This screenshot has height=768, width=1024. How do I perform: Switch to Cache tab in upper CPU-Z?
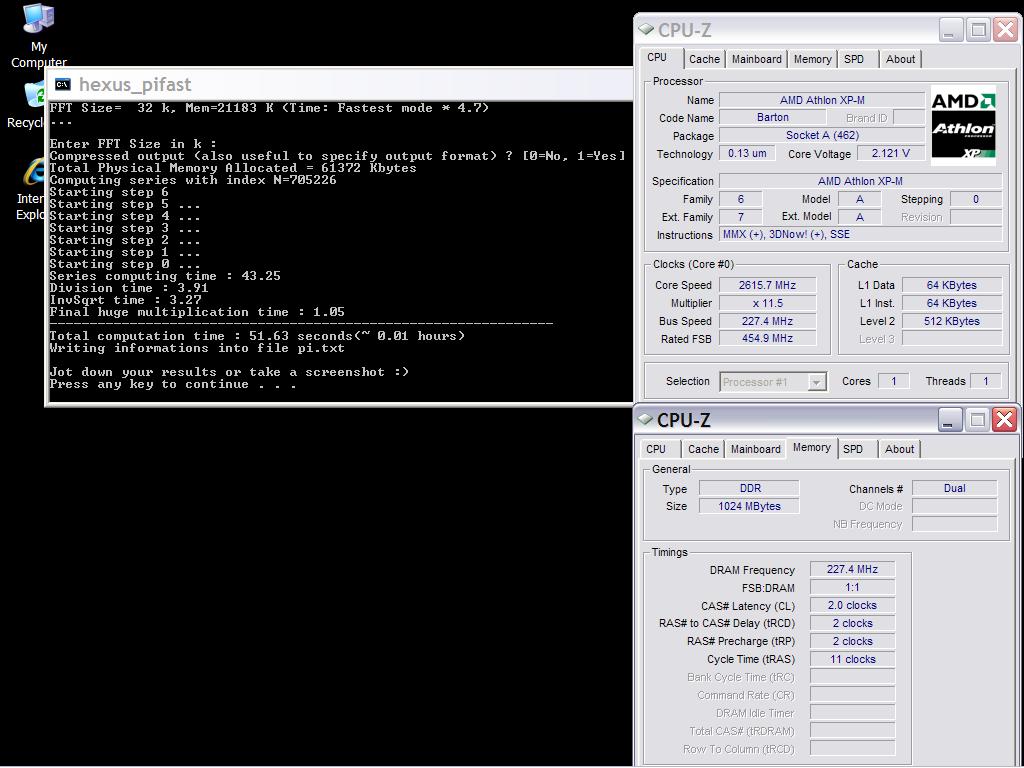pos(704,59)
